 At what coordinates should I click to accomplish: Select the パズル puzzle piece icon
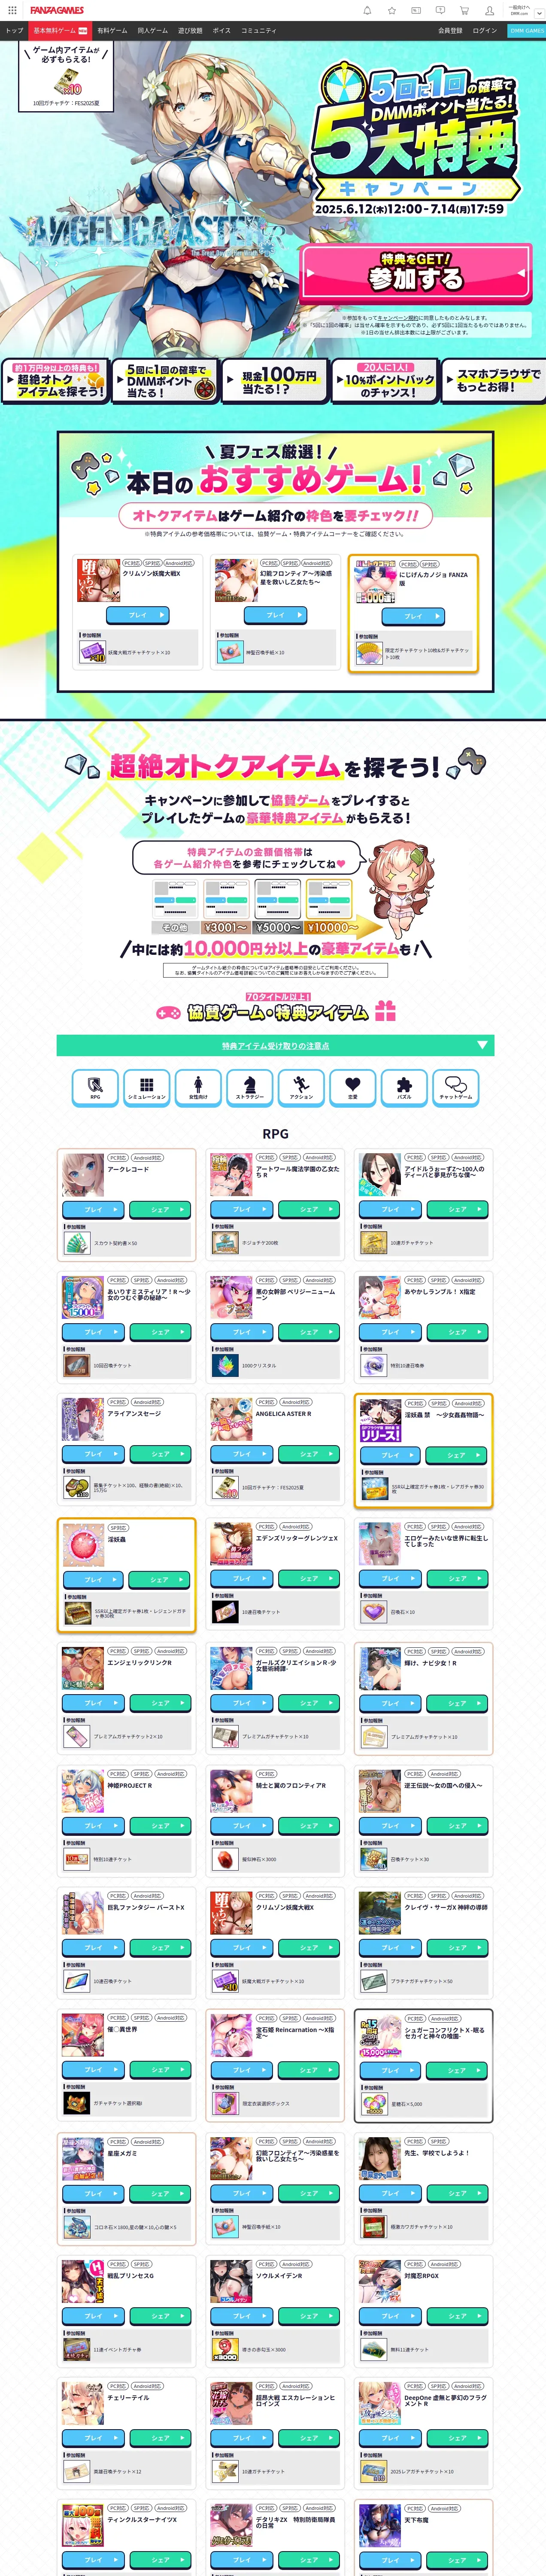point(404,1087)
